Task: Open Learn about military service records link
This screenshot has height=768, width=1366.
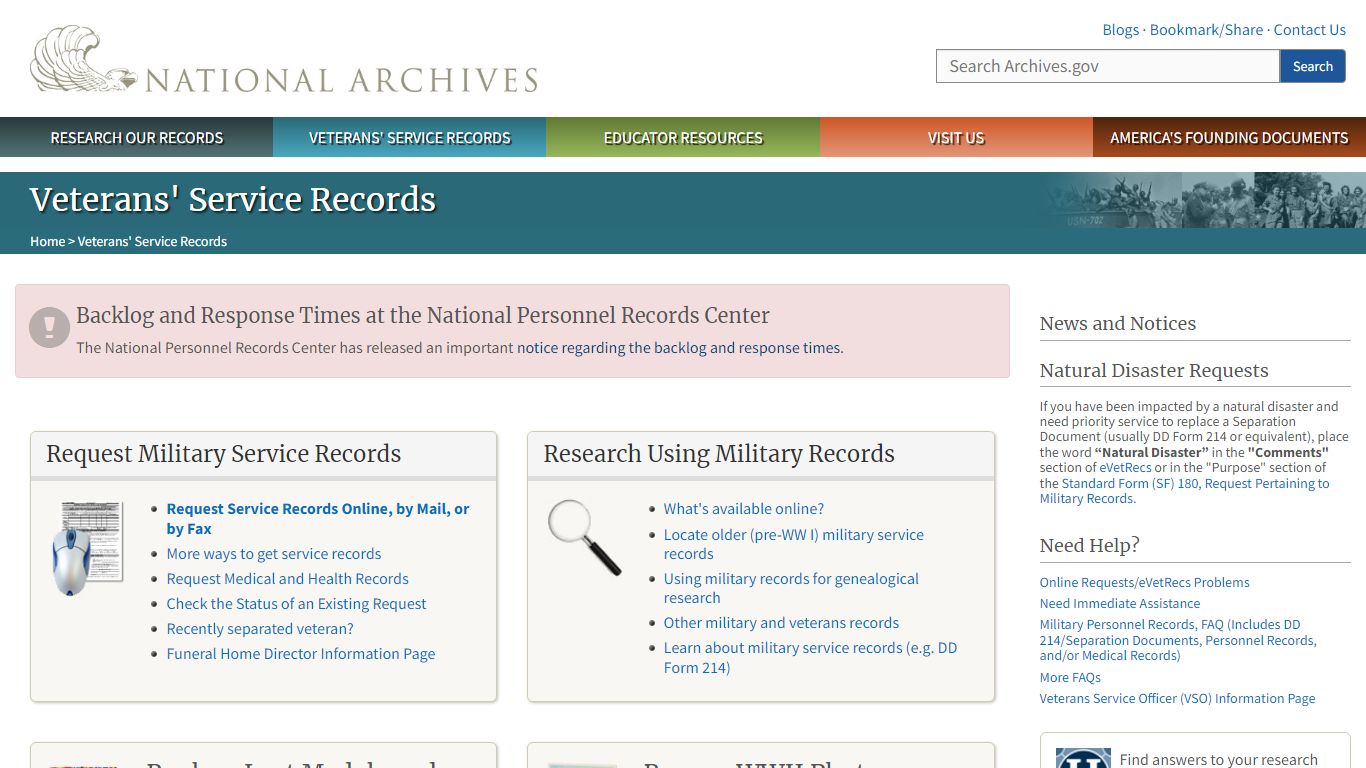Action: pyautogui.click(x=810, y=657)
